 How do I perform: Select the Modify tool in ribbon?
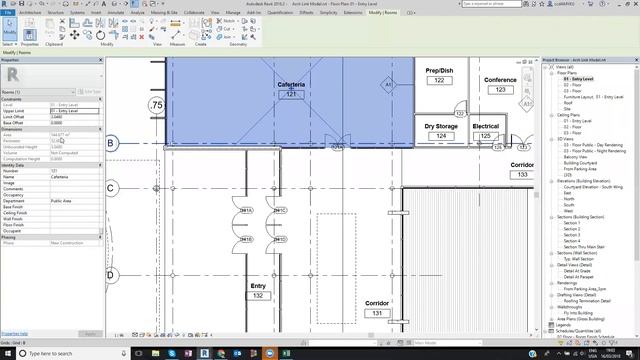coord(9,29)
